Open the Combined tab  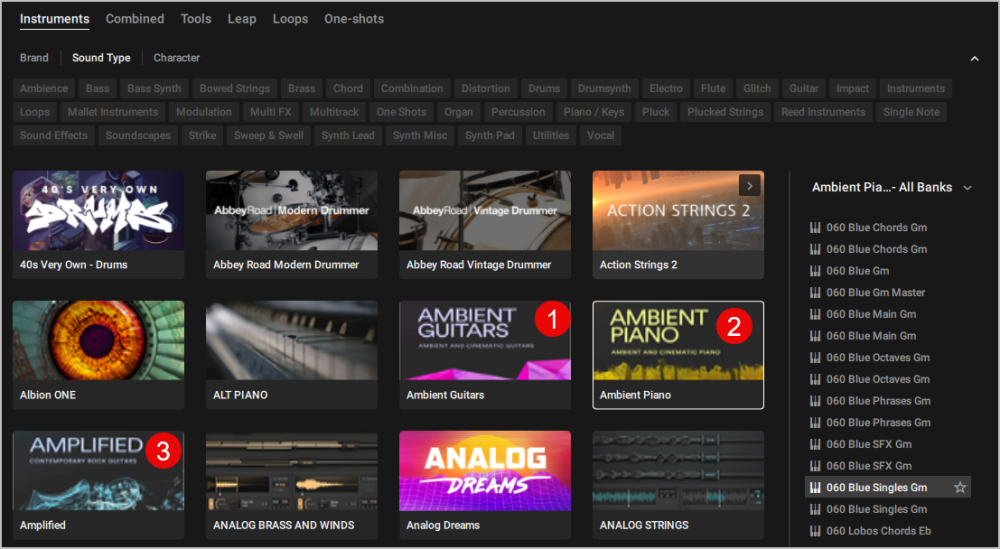tap(135, 19)
